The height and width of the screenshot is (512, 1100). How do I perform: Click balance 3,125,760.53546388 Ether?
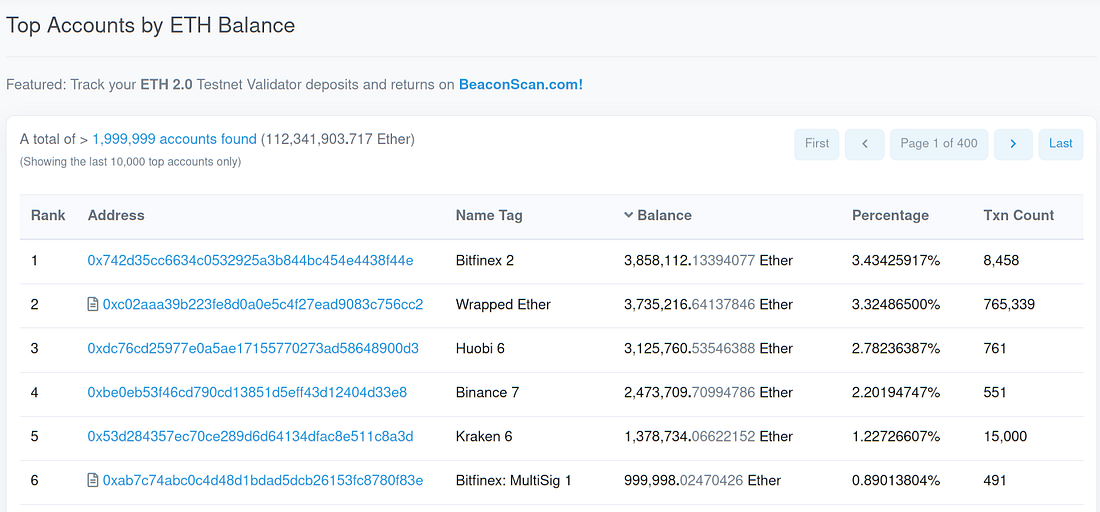coord(709,349)
